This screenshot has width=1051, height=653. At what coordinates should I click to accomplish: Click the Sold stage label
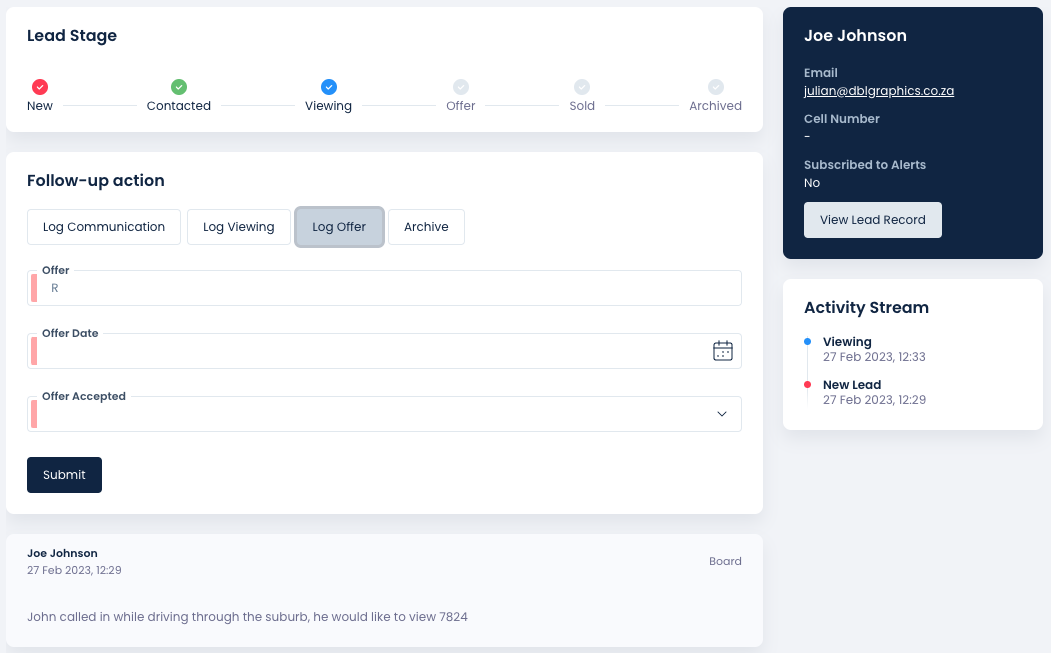582,106
